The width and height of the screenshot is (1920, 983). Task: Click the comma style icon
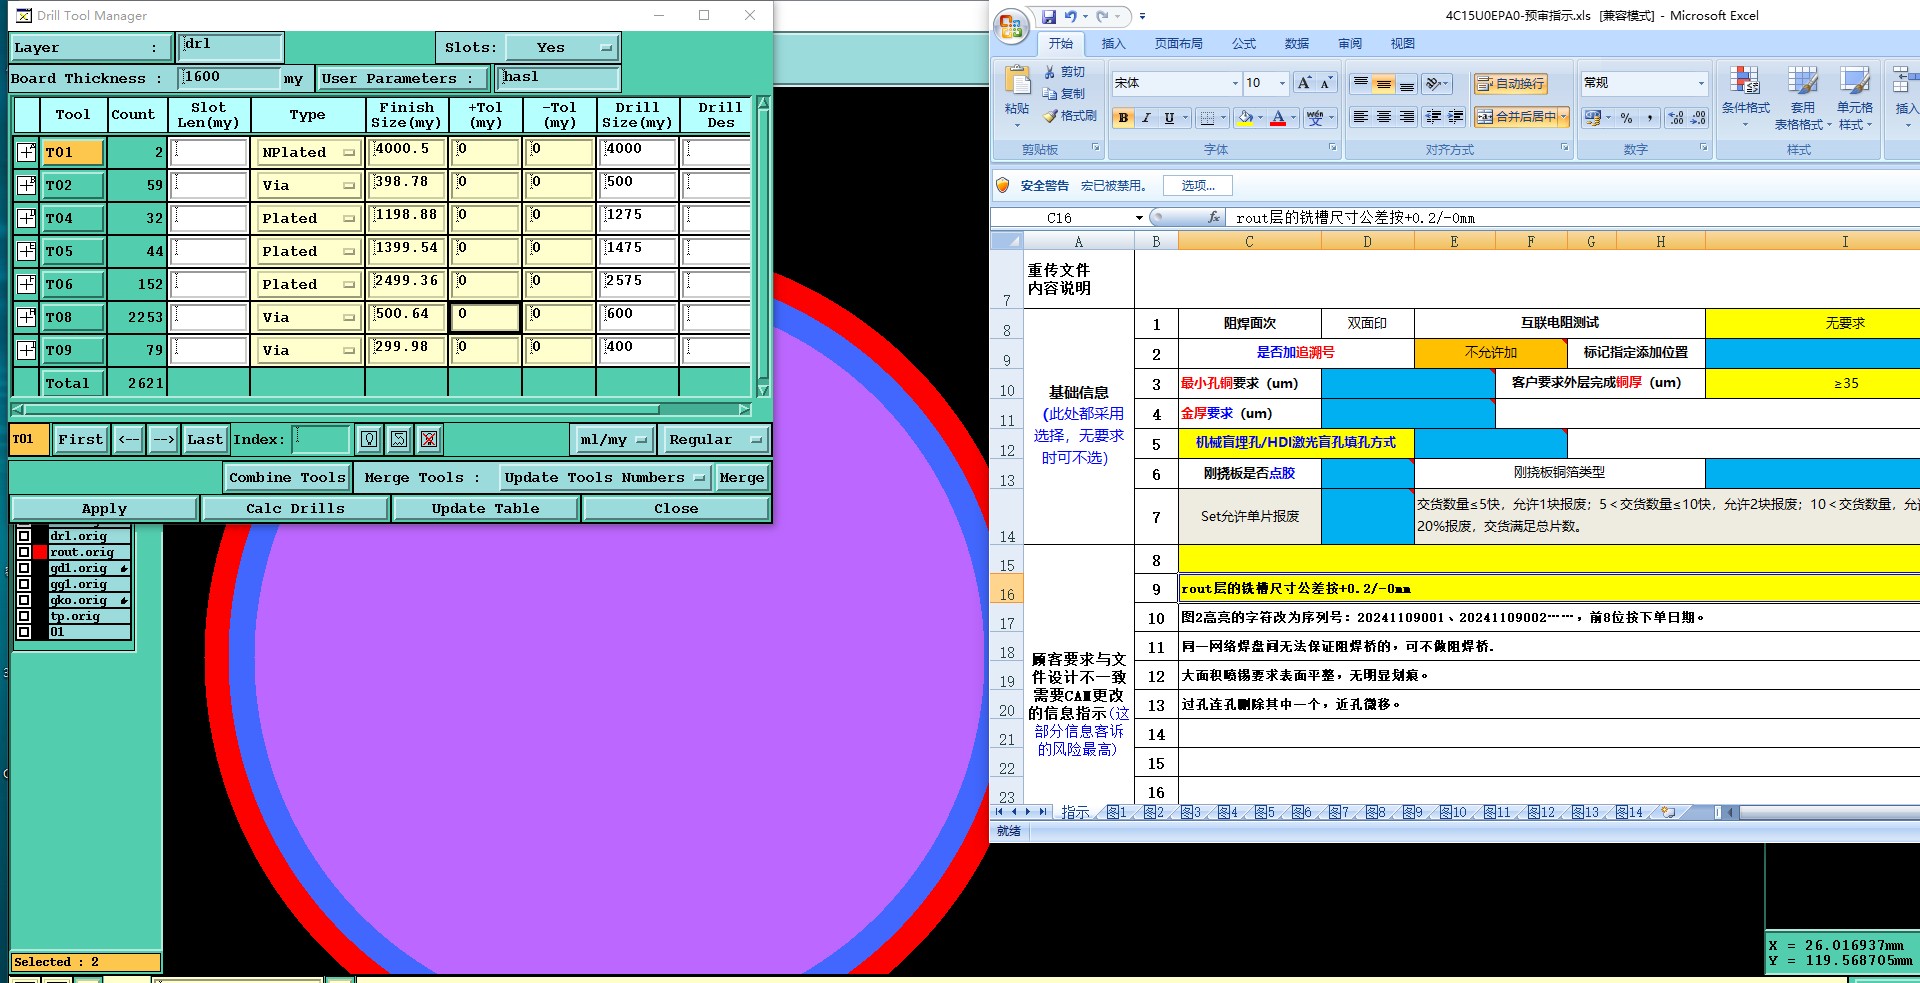click(1649, 118)
